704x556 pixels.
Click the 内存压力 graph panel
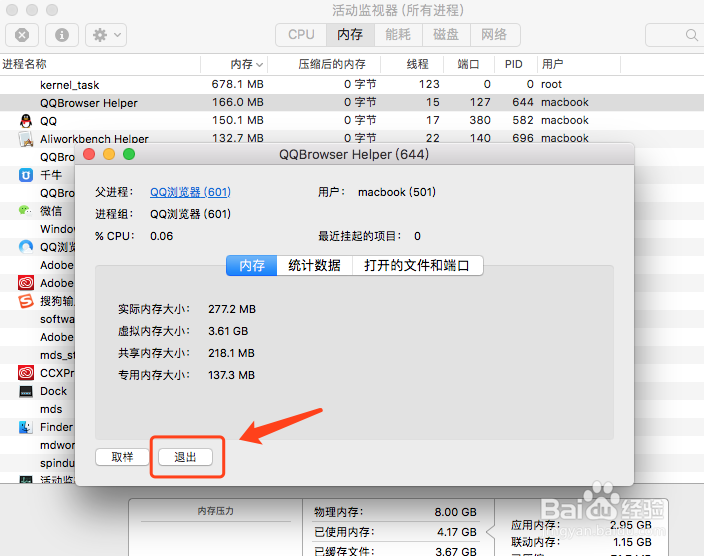click(x=216, y=528)
